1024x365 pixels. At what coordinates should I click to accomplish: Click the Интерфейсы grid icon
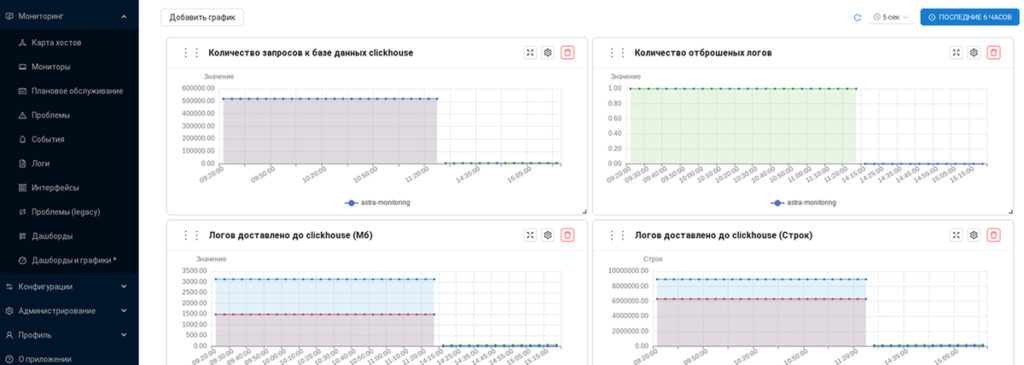22,187
